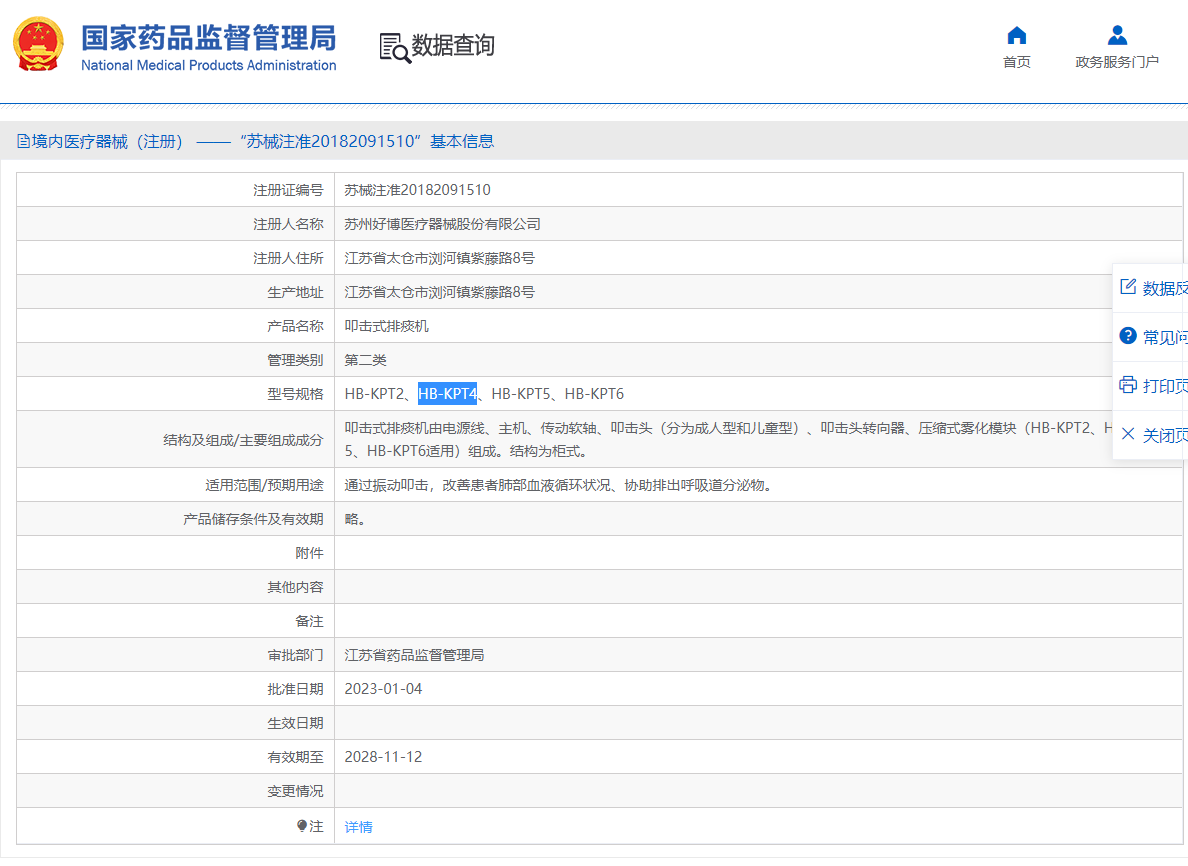Click the document icon before 境内医疗器械
This screenshot has height=866, width=1188.
coord(23,141)
